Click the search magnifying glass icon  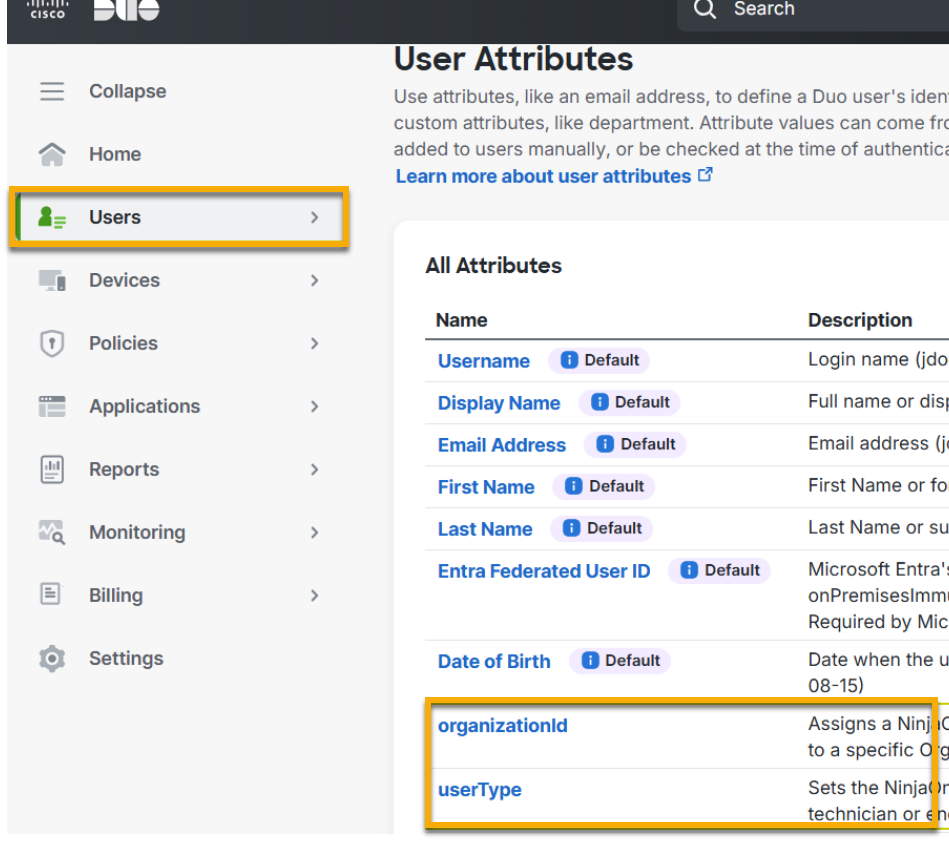coord(704,8)
